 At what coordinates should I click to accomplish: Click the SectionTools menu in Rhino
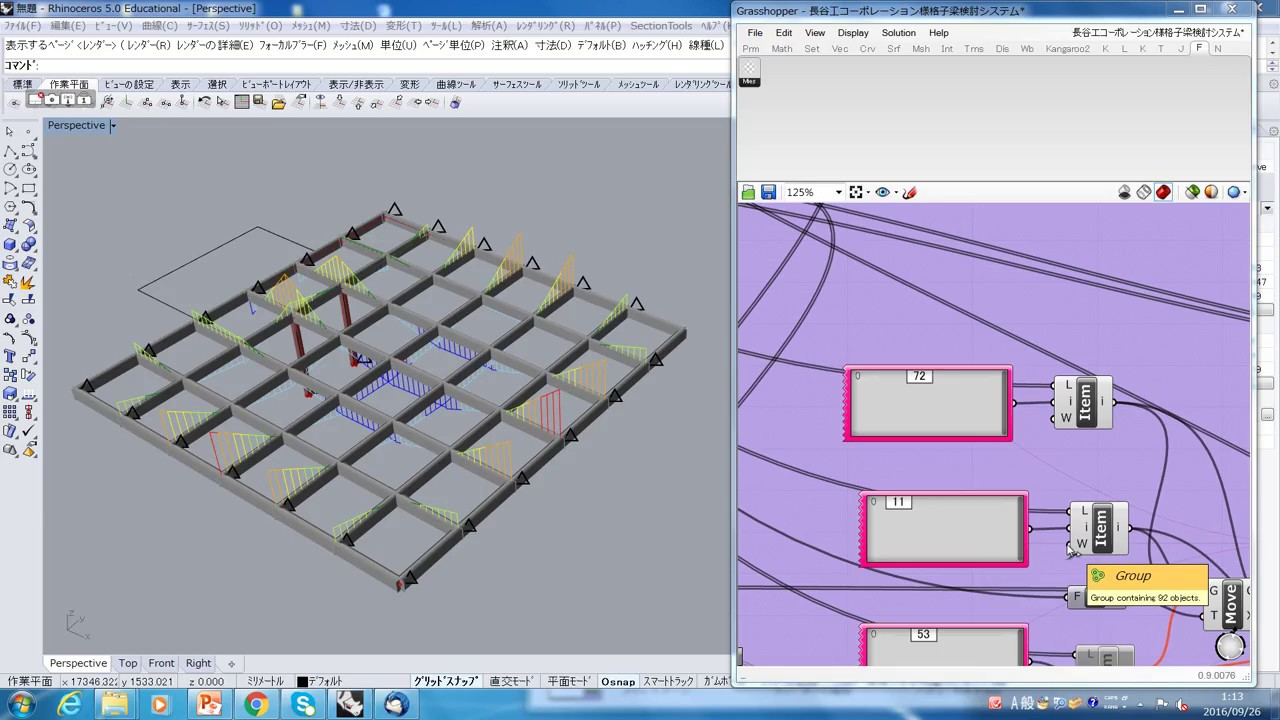pyautogui.click(x=661, y=26)
